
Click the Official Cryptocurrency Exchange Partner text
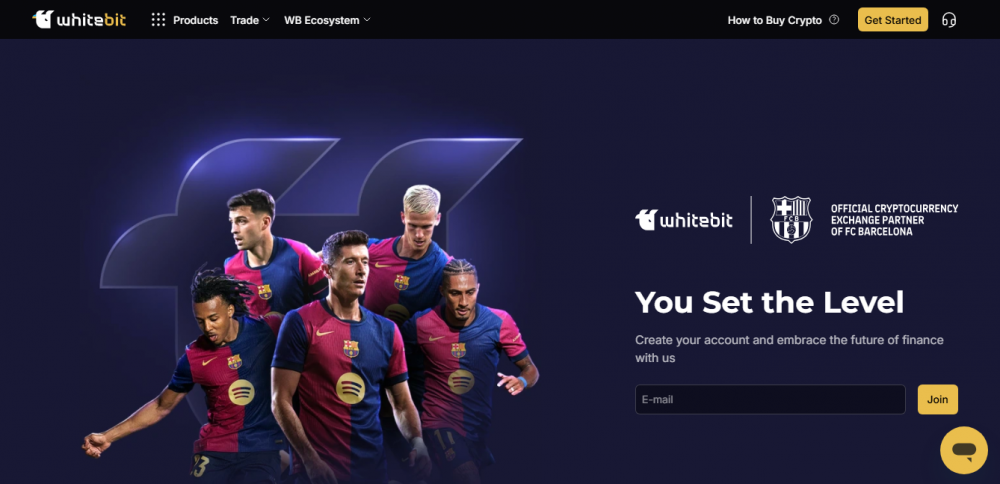tap(894, 220)
